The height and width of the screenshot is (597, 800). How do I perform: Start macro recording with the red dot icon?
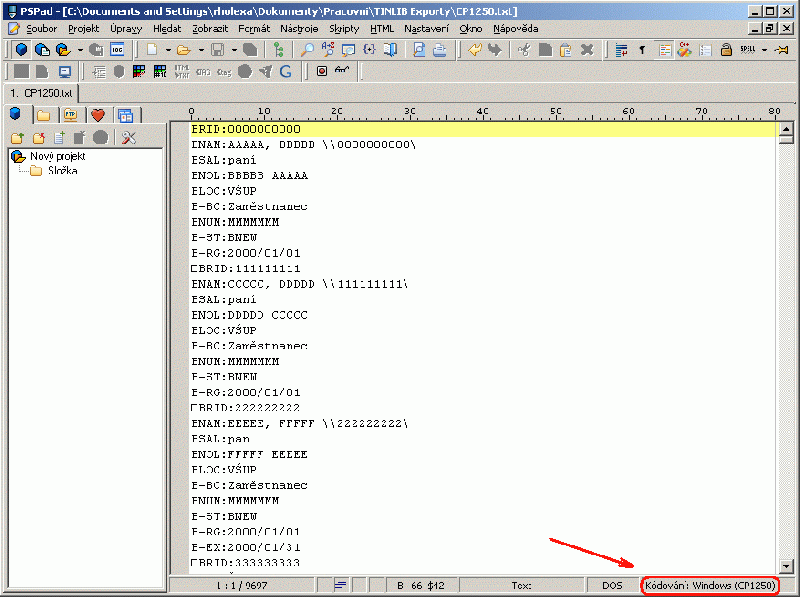pyautogui.click(x=321, y=71)
